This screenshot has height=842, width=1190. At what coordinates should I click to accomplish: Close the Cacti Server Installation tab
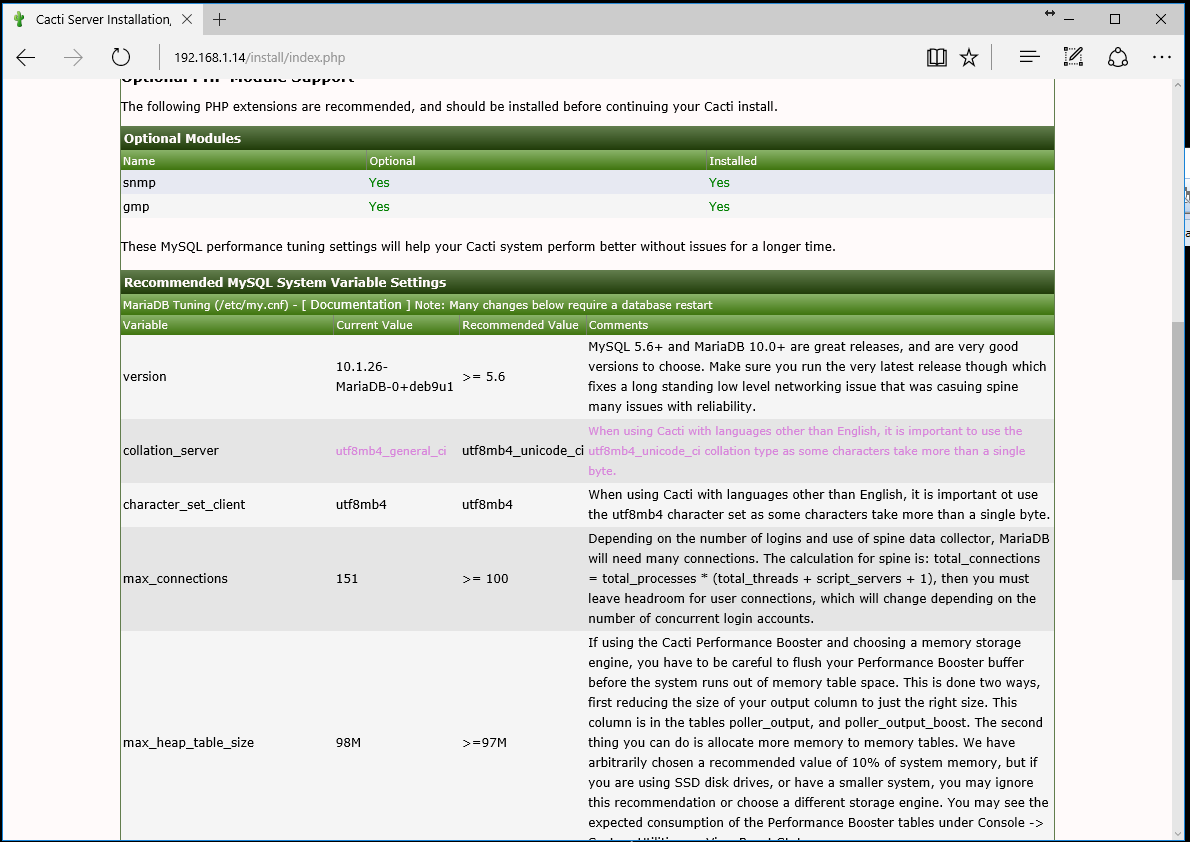[187, 20]
